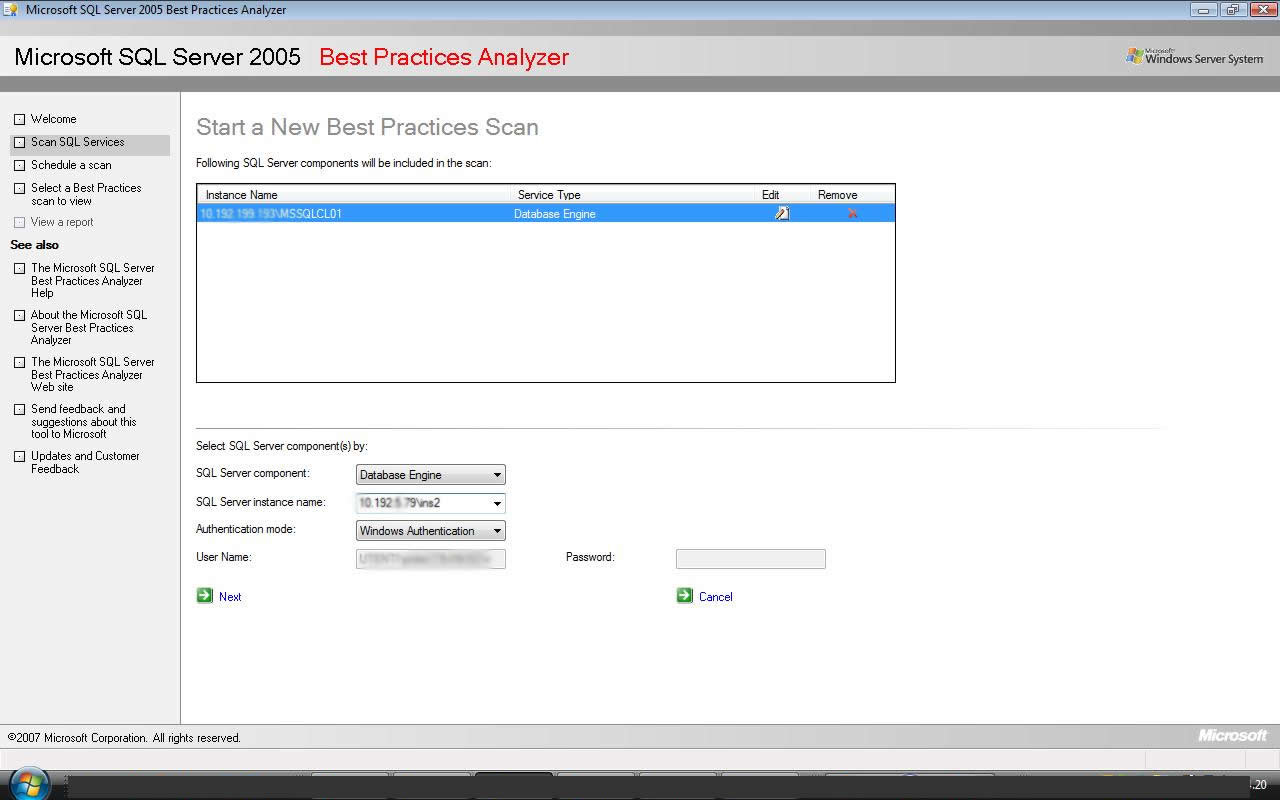The height and width of the screenshot is (800, 1280).
Task: Click the box icon beside Scan SQL Services
Action: [x=19, y=142]
